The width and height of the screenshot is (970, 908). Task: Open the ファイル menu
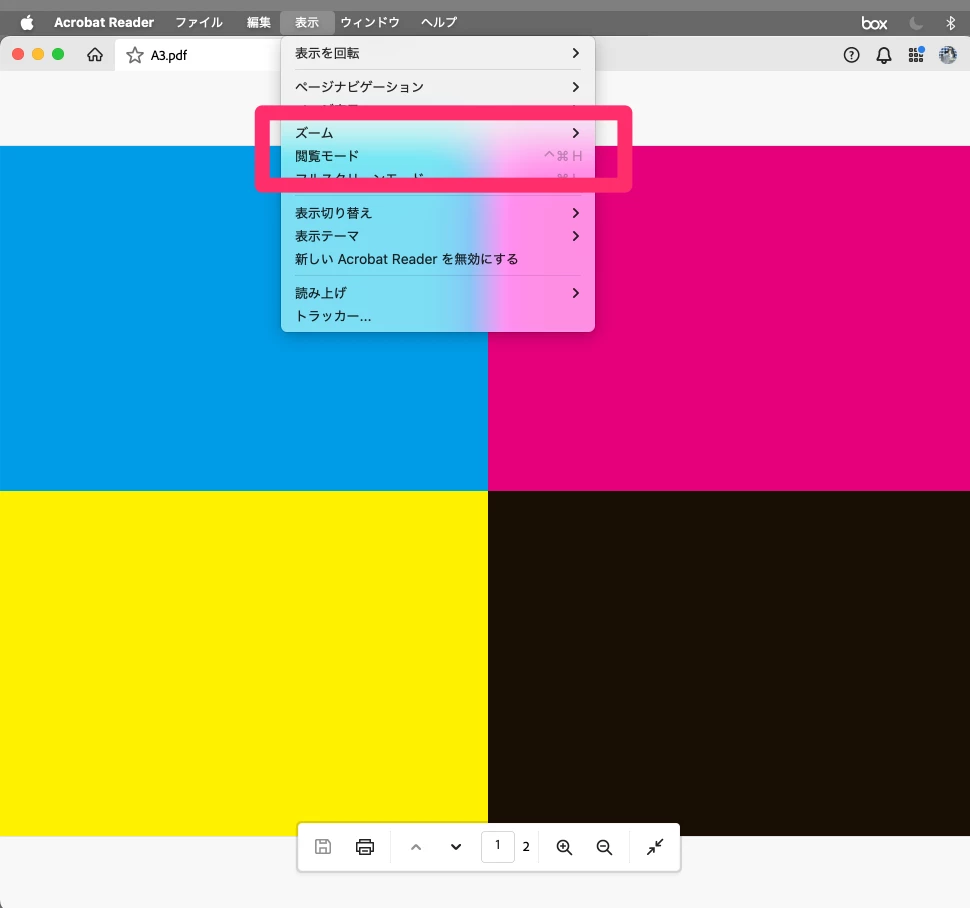199,23
